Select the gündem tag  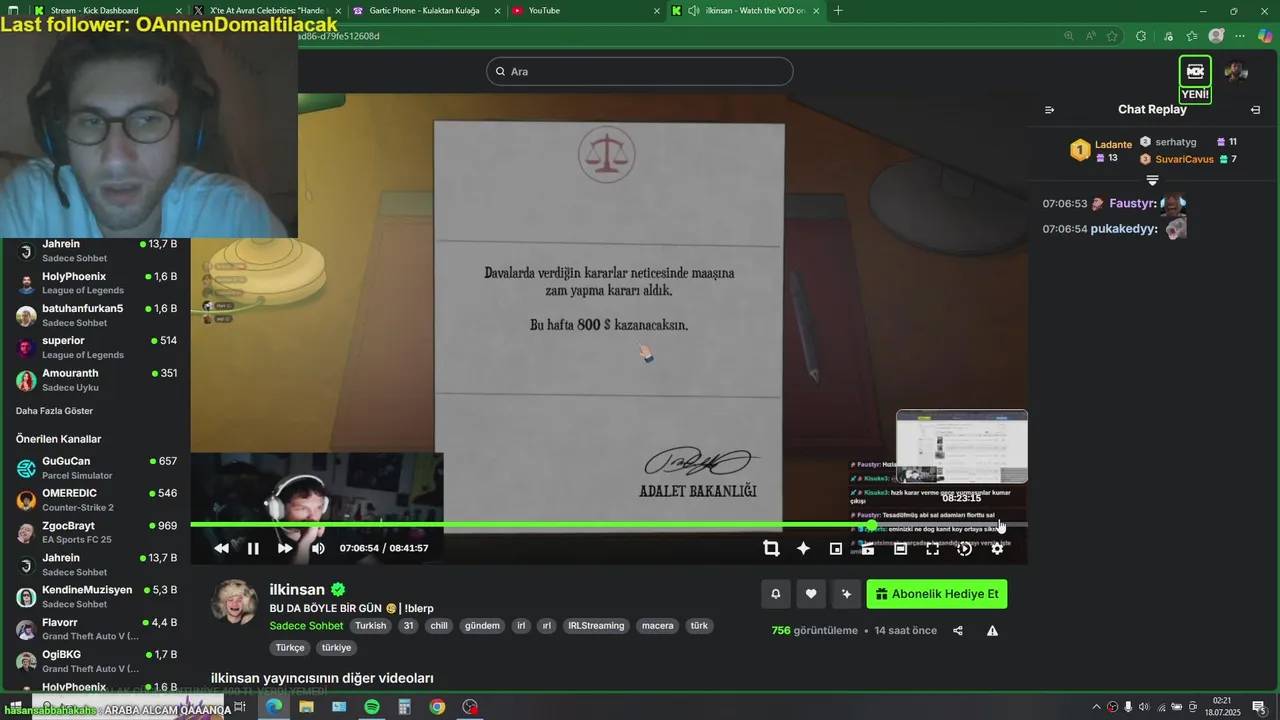pos(482,626)
